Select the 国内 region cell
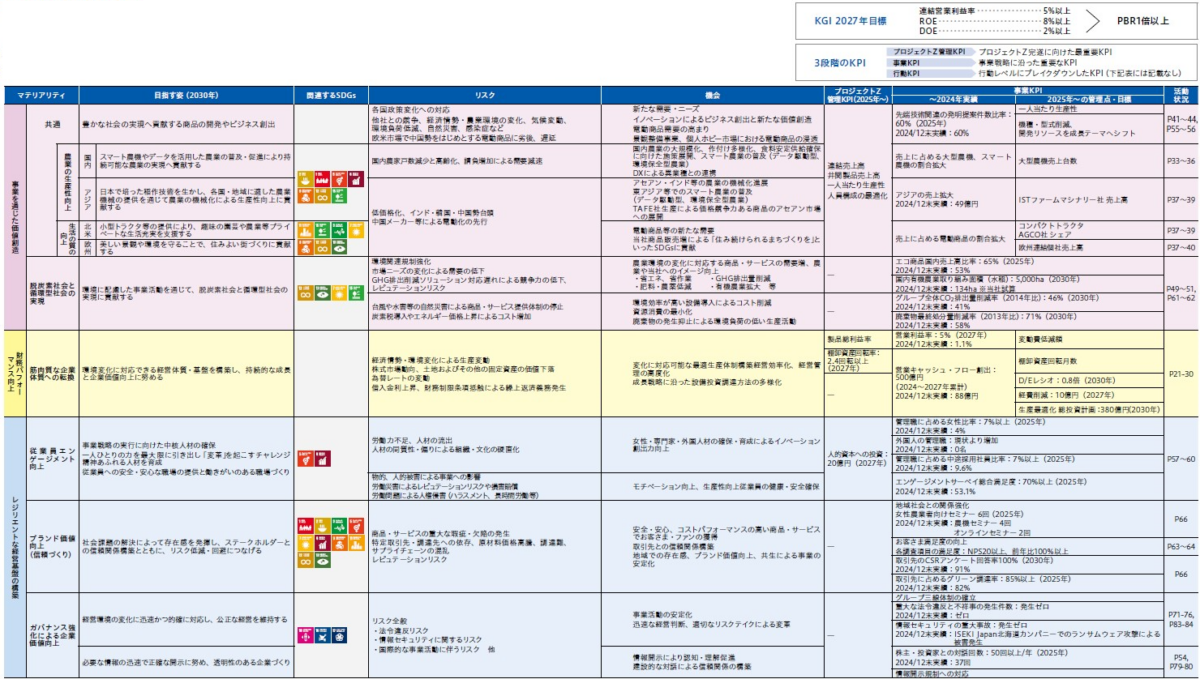1200x679 pixels. [88, 160]
